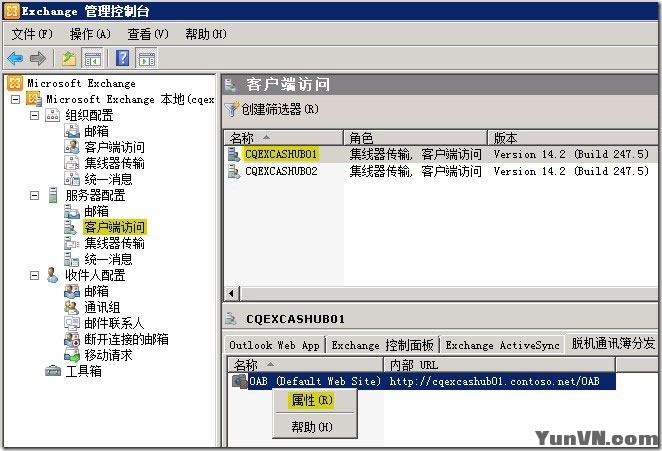Click the Forward arrow toolbar icon
This screenshot has height=451, width=662.
coord(38,58)
